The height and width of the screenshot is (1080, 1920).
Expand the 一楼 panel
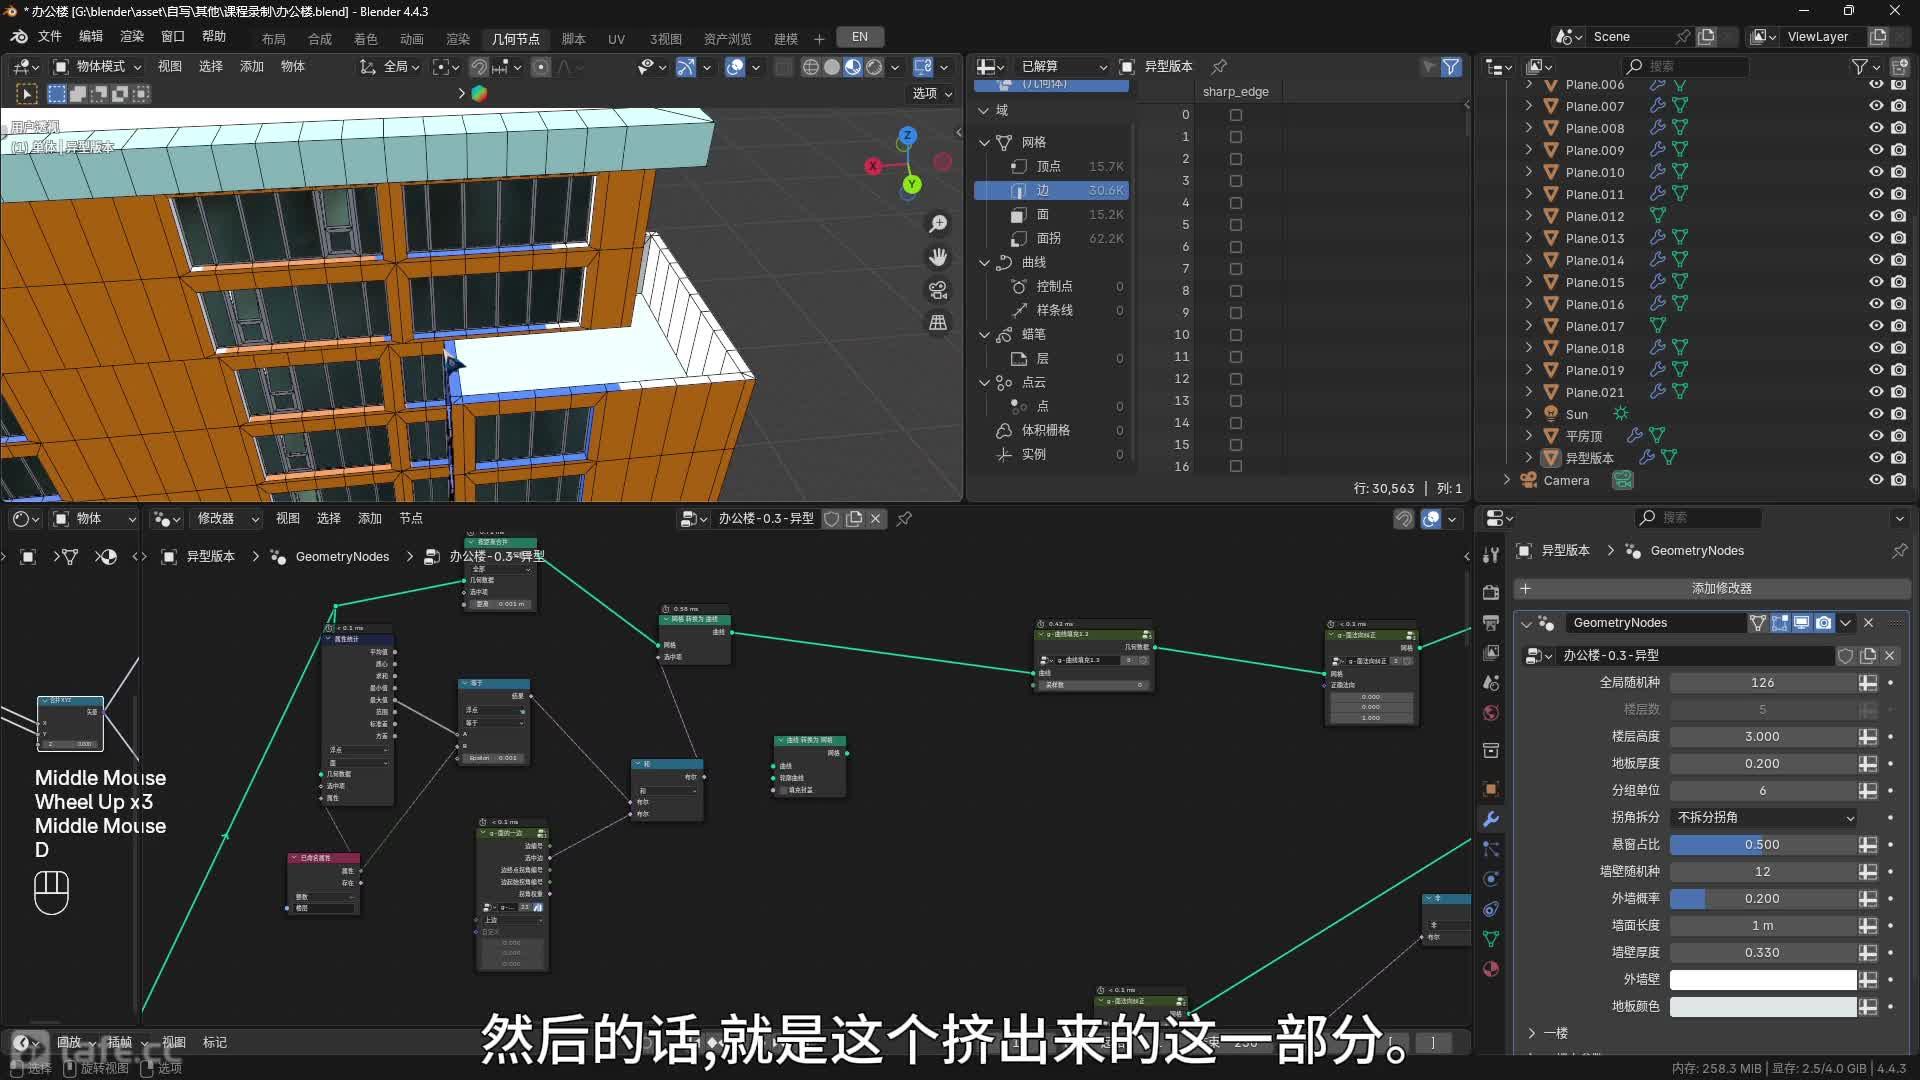1532,1033
